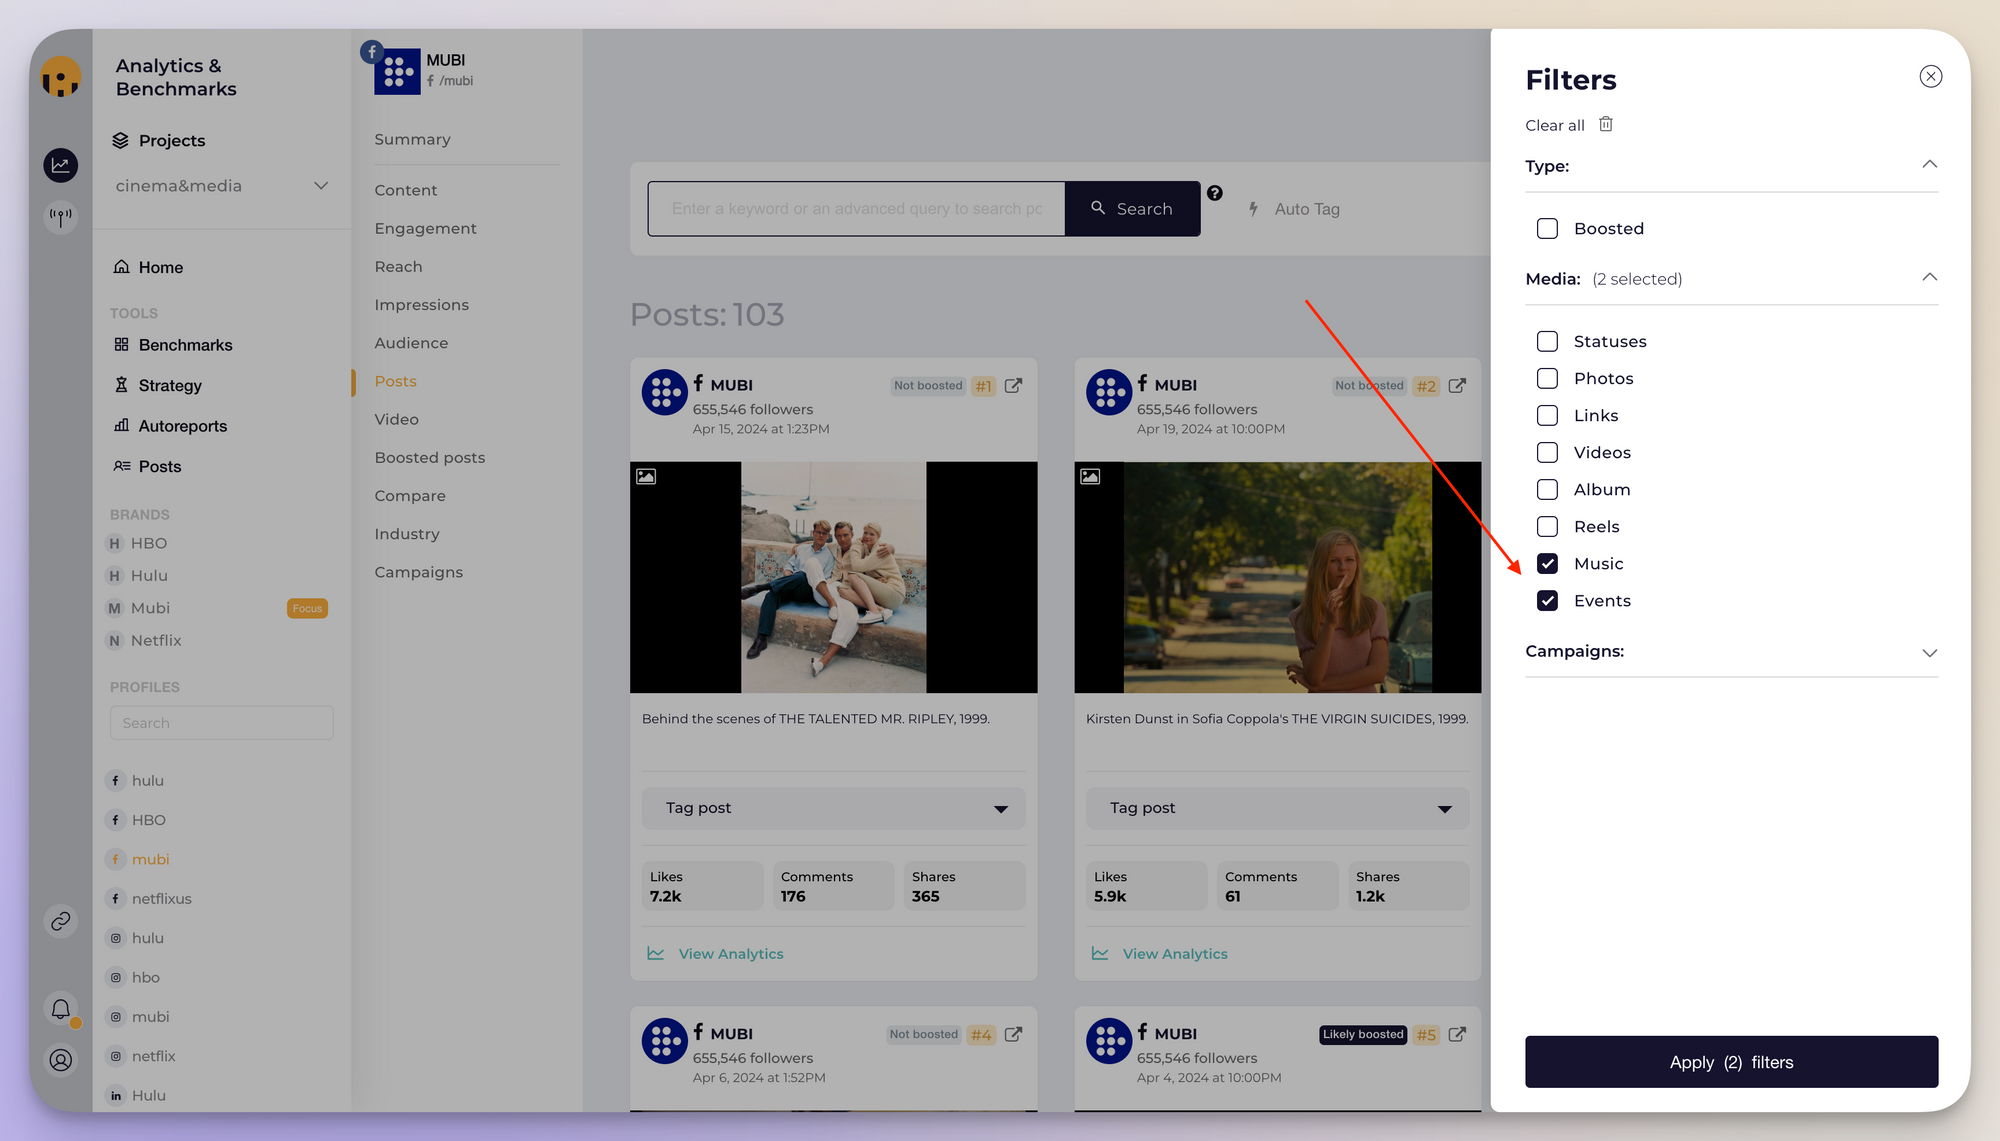The width and height of the screenshot is (2000, 1141).
Task: Open the Talented Mr. Ripley post image
Action: pos(833,577)
